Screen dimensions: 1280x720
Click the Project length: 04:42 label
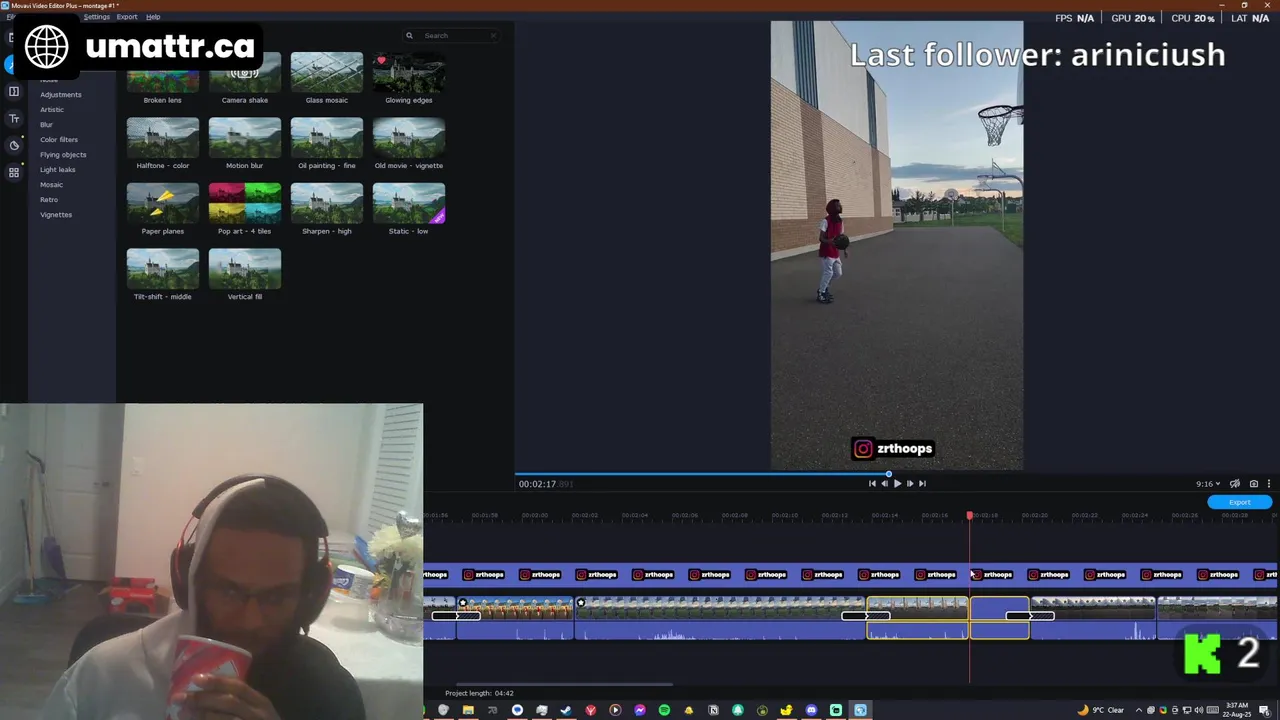pyautogui.click(x=480, y=693)
